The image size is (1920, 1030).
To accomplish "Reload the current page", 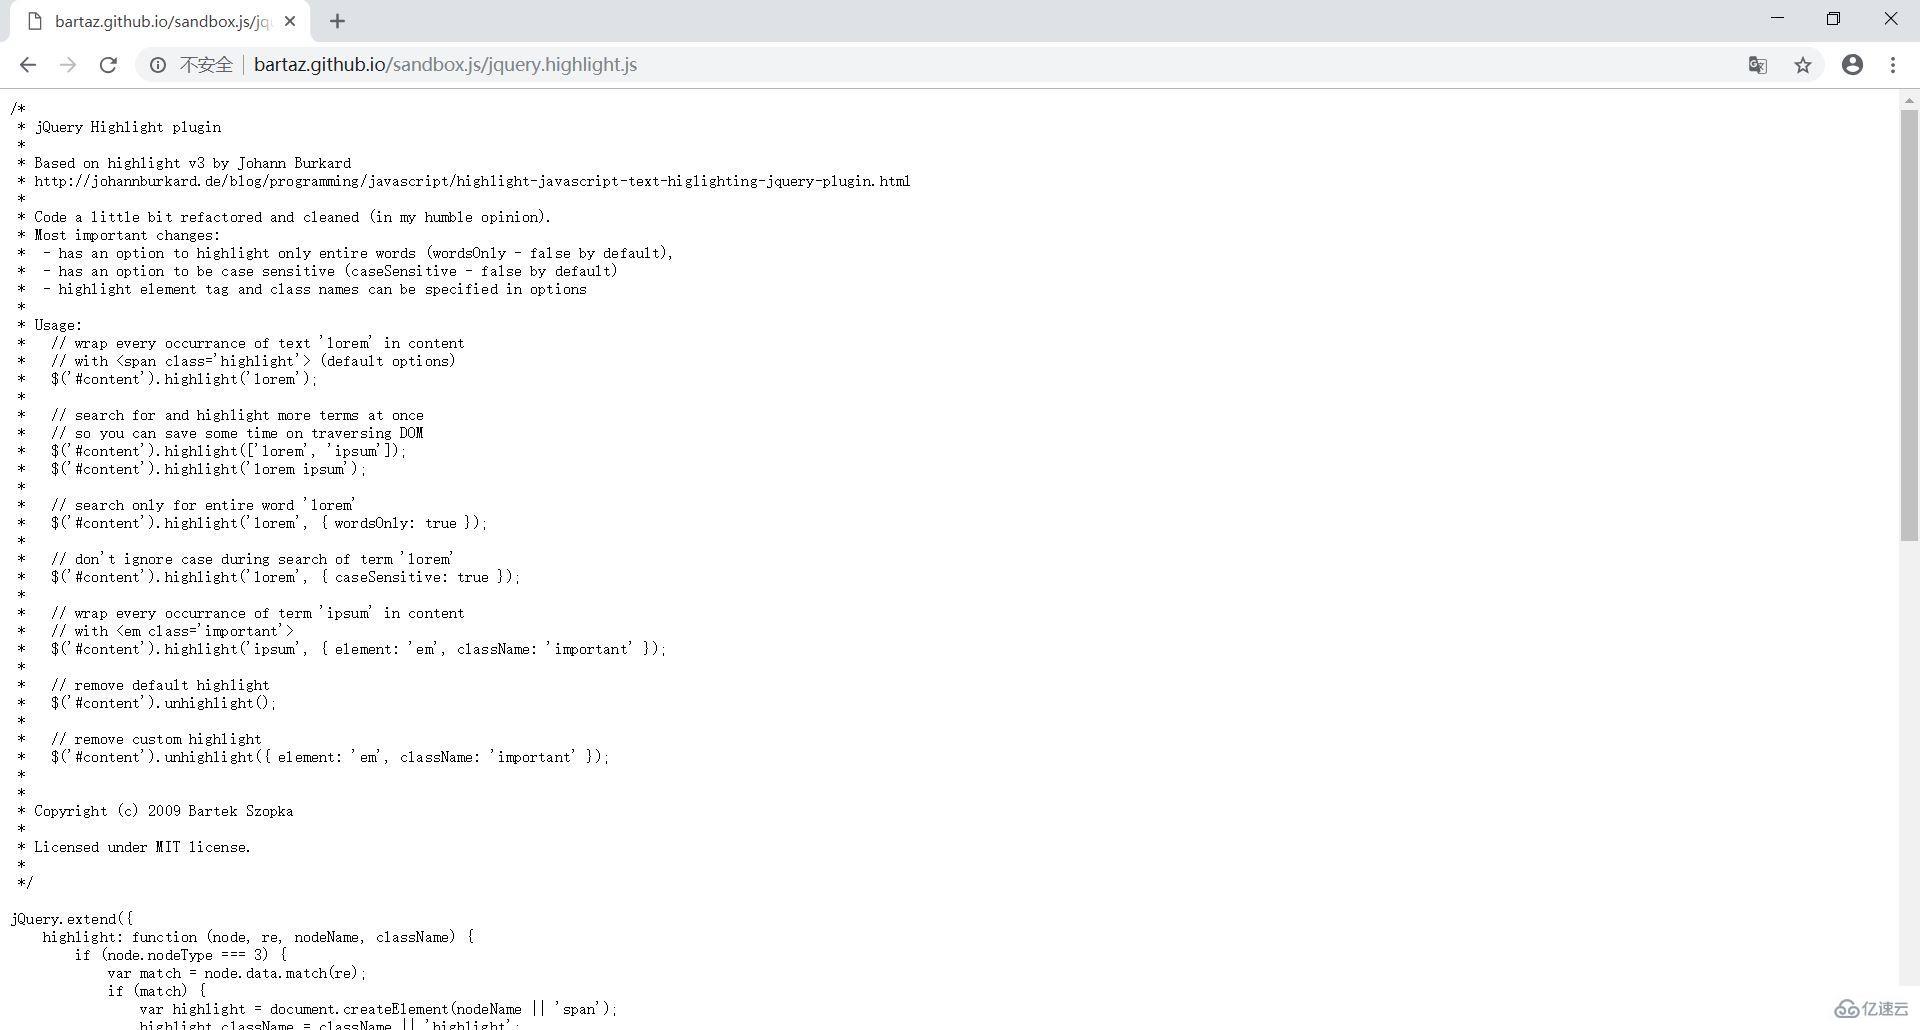I will click(x=108, y=65).
